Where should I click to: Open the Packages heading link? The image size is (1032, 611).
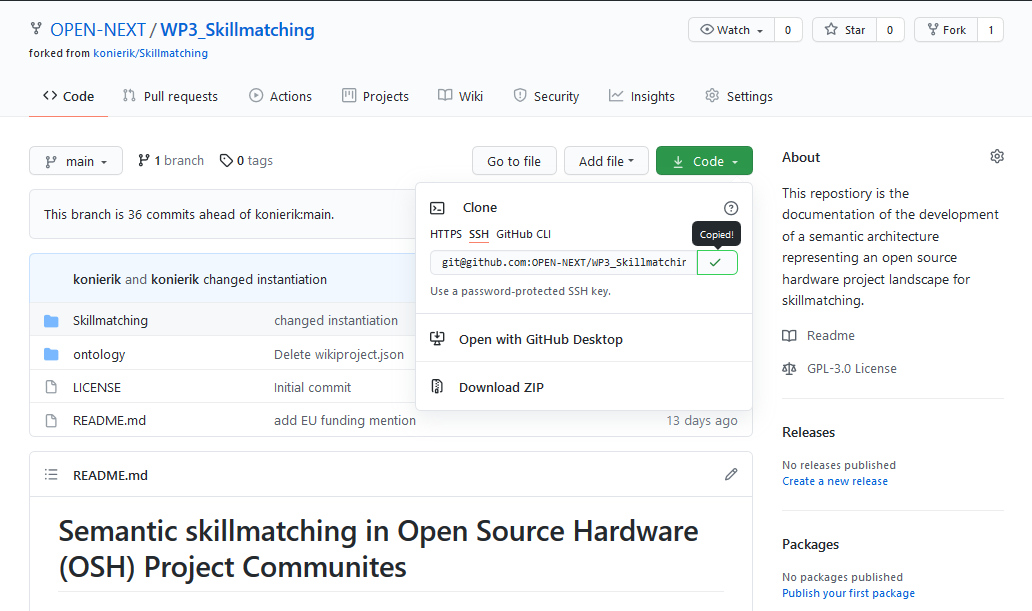coord(810,545)
